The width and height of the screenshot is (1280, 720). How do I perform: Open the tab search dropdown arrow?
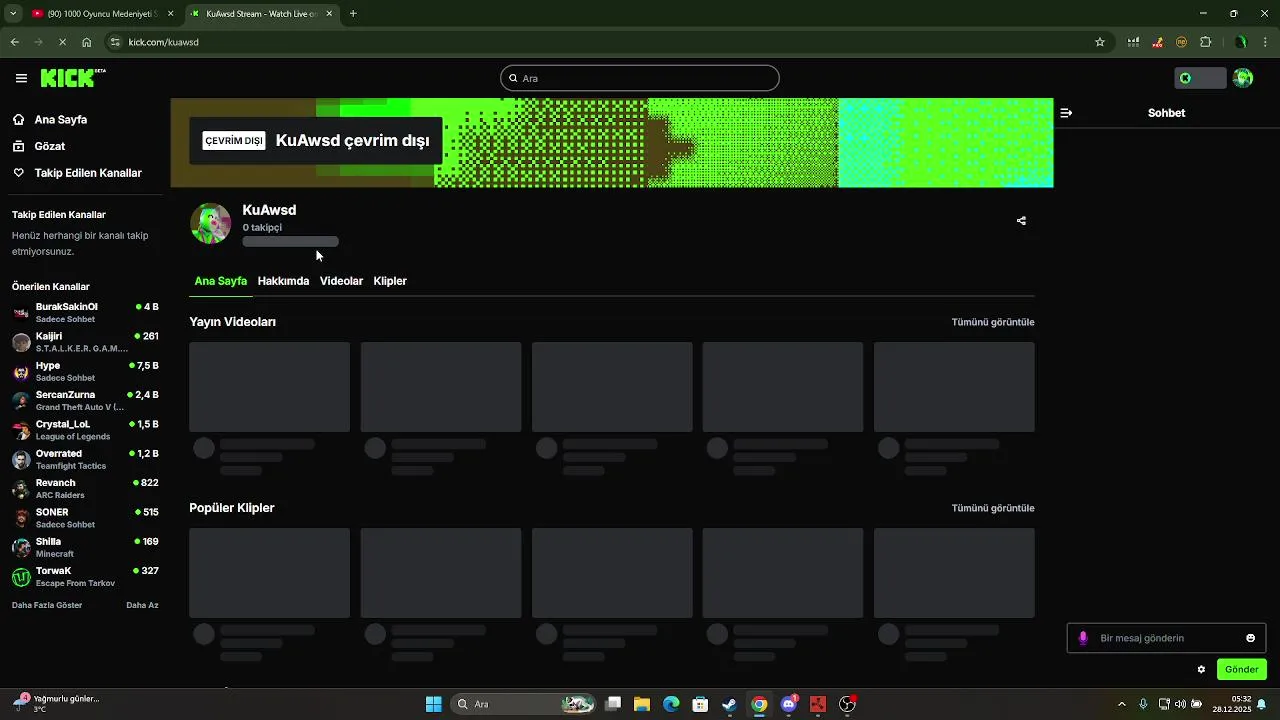(x=13, y=14)
